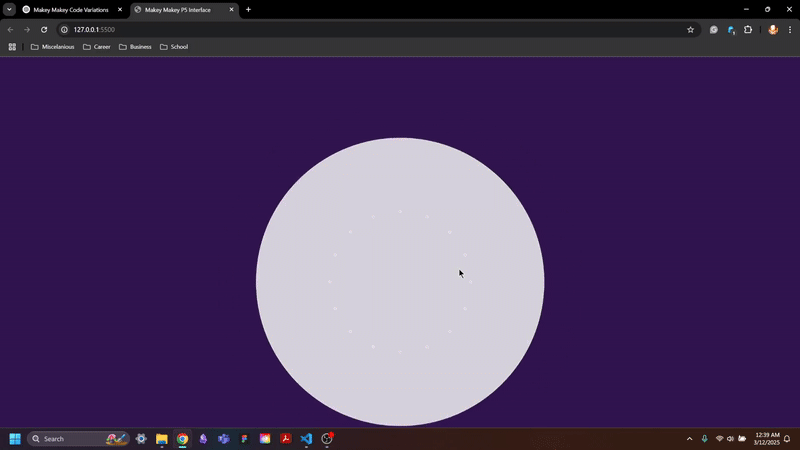
Task: Open the colorful photo app in taskbar
Action: pyautogui.click(x=265, y=439)
